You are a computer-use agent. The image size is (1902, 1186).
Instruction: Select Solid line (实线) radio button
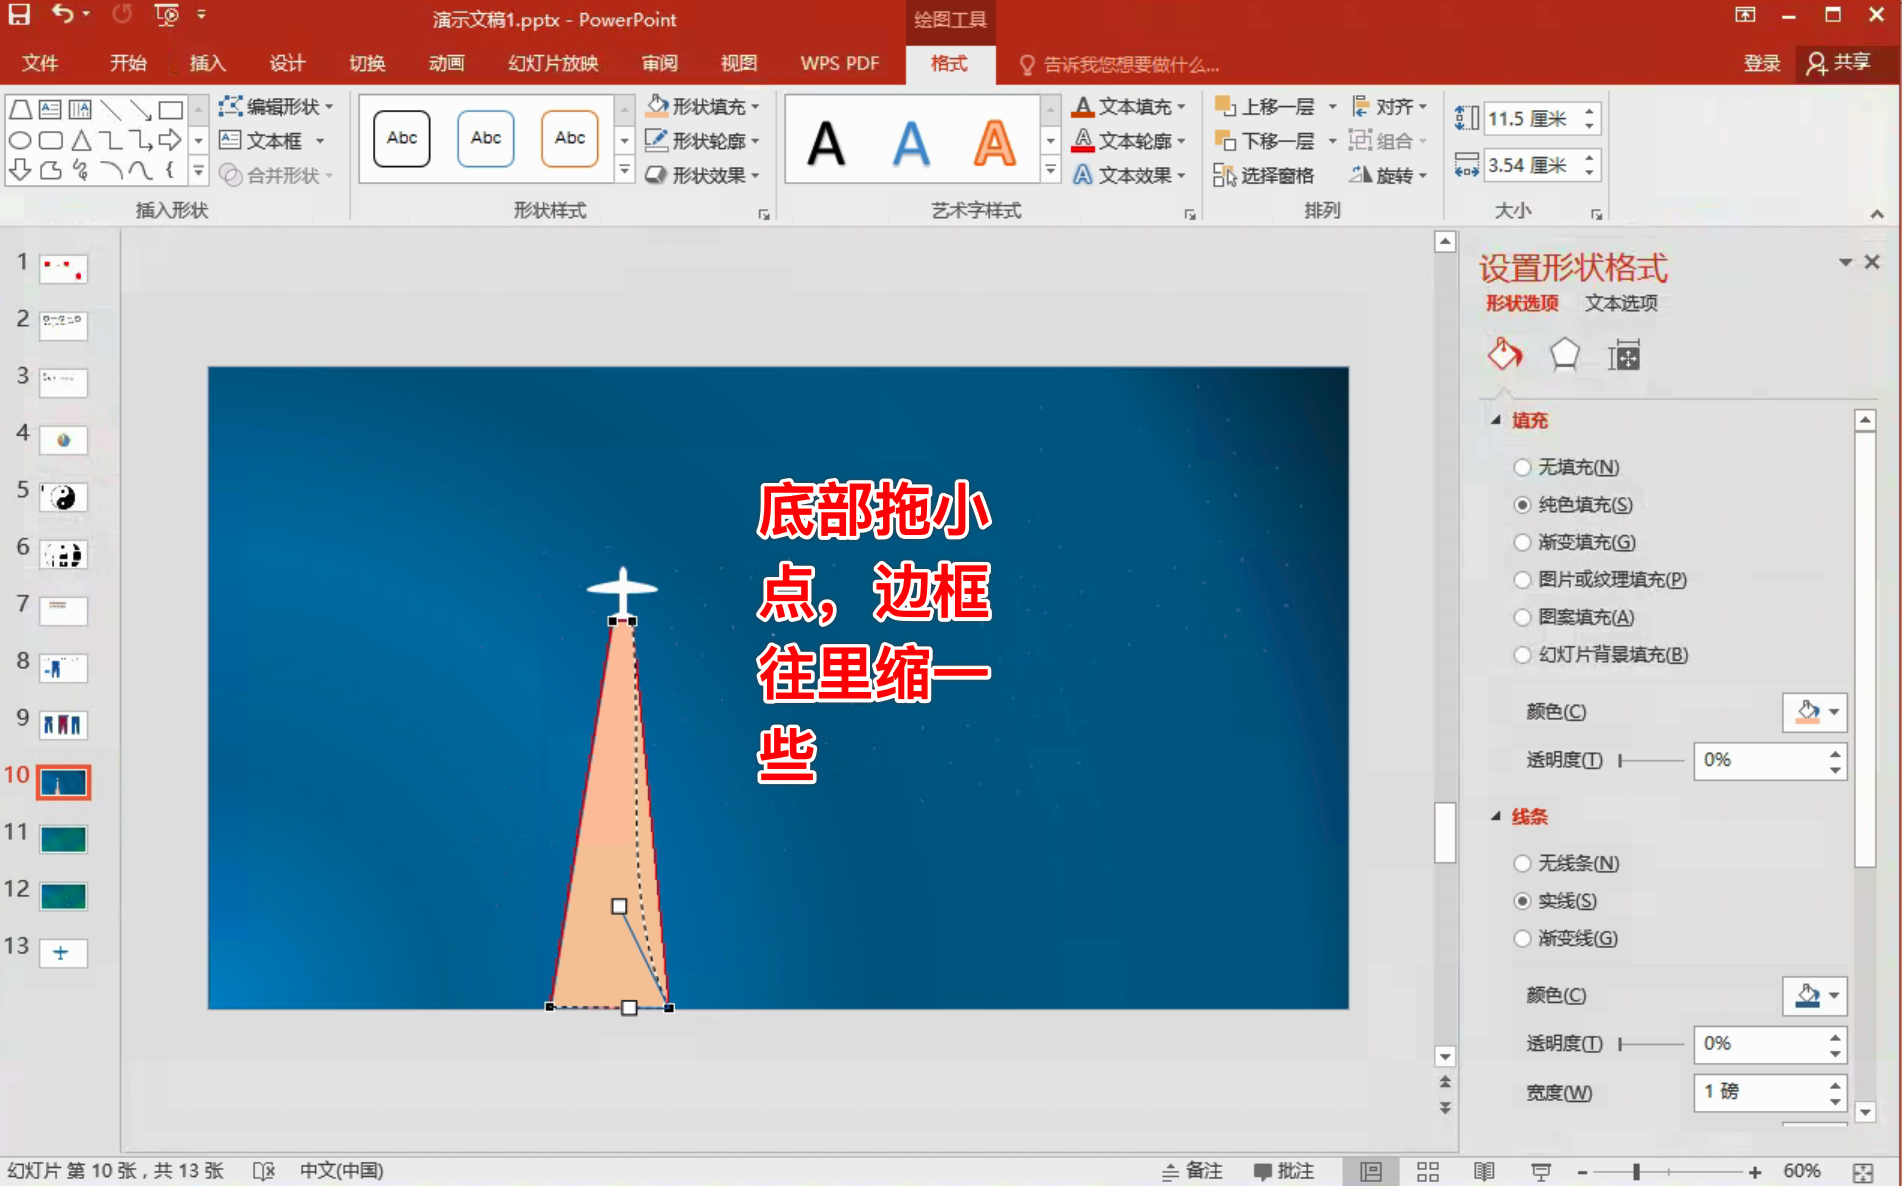1522,901
